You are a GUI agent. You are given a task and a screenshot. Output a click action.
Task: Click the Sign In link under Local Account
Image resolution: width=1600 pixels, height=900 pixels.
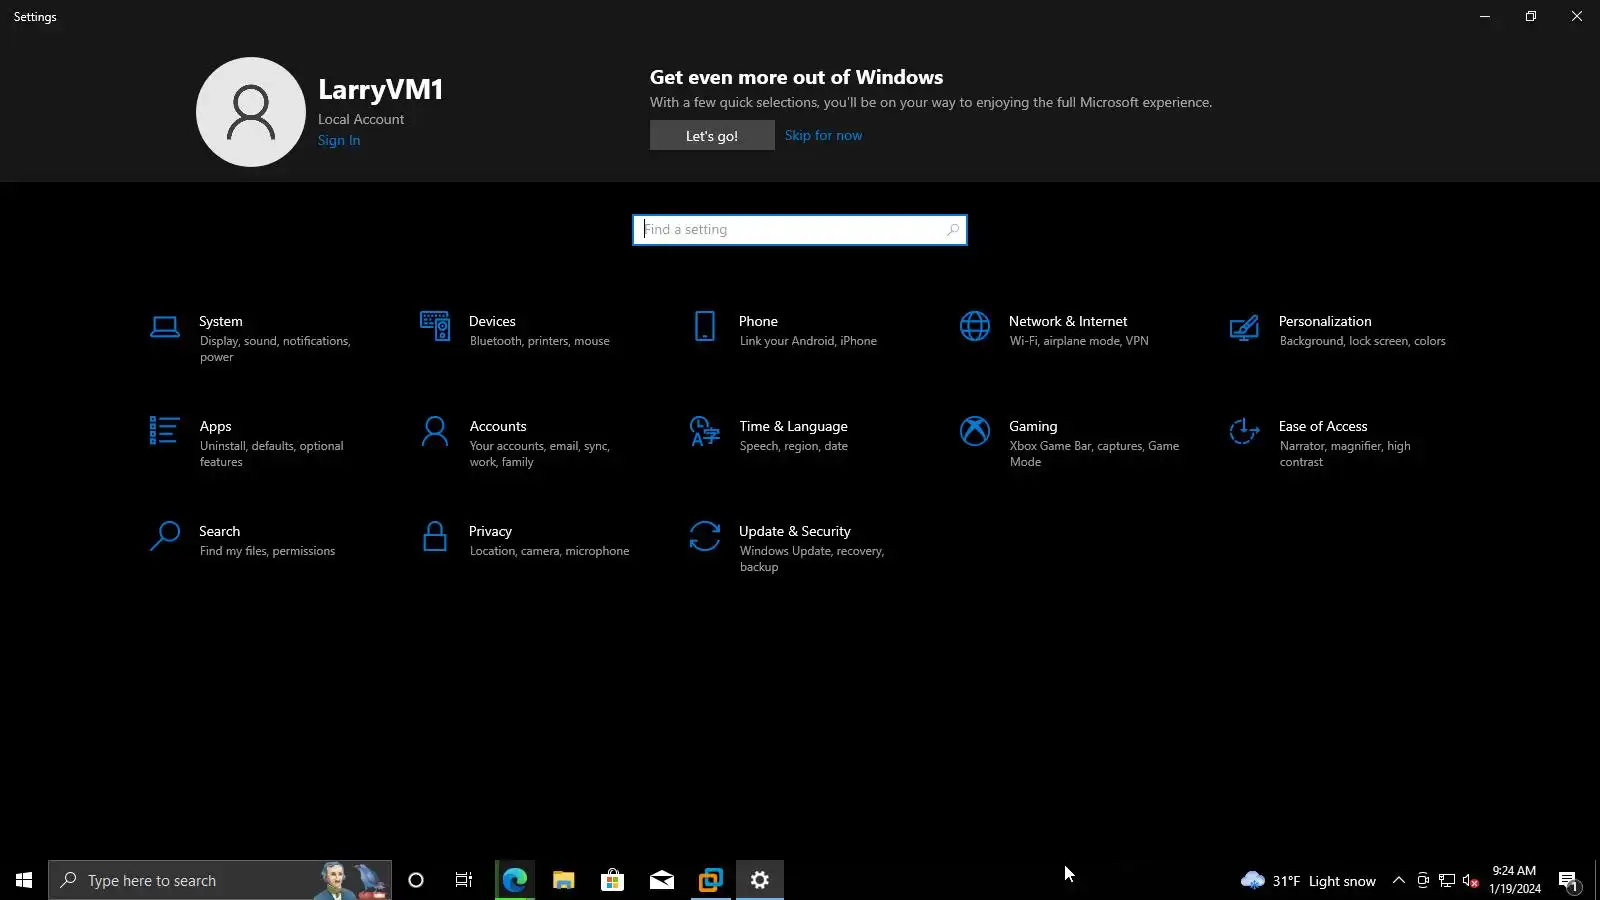(x=339, y=141)
